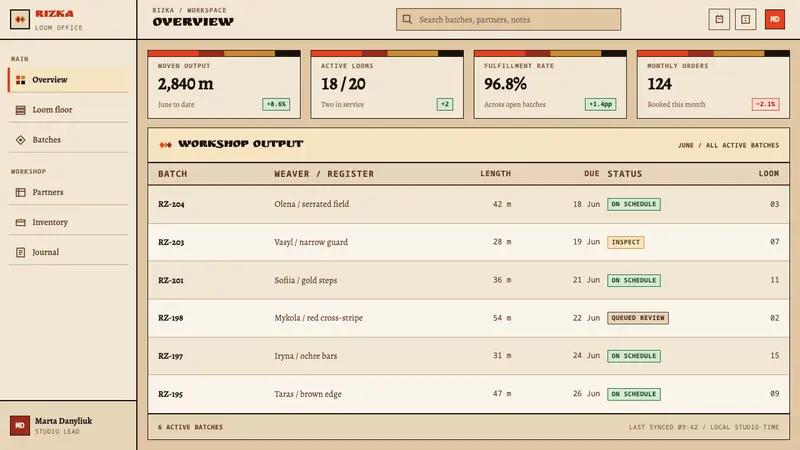This screenshot has width=800, height=450.
Task: Click the DUE column header
Action: pos(592,174)
